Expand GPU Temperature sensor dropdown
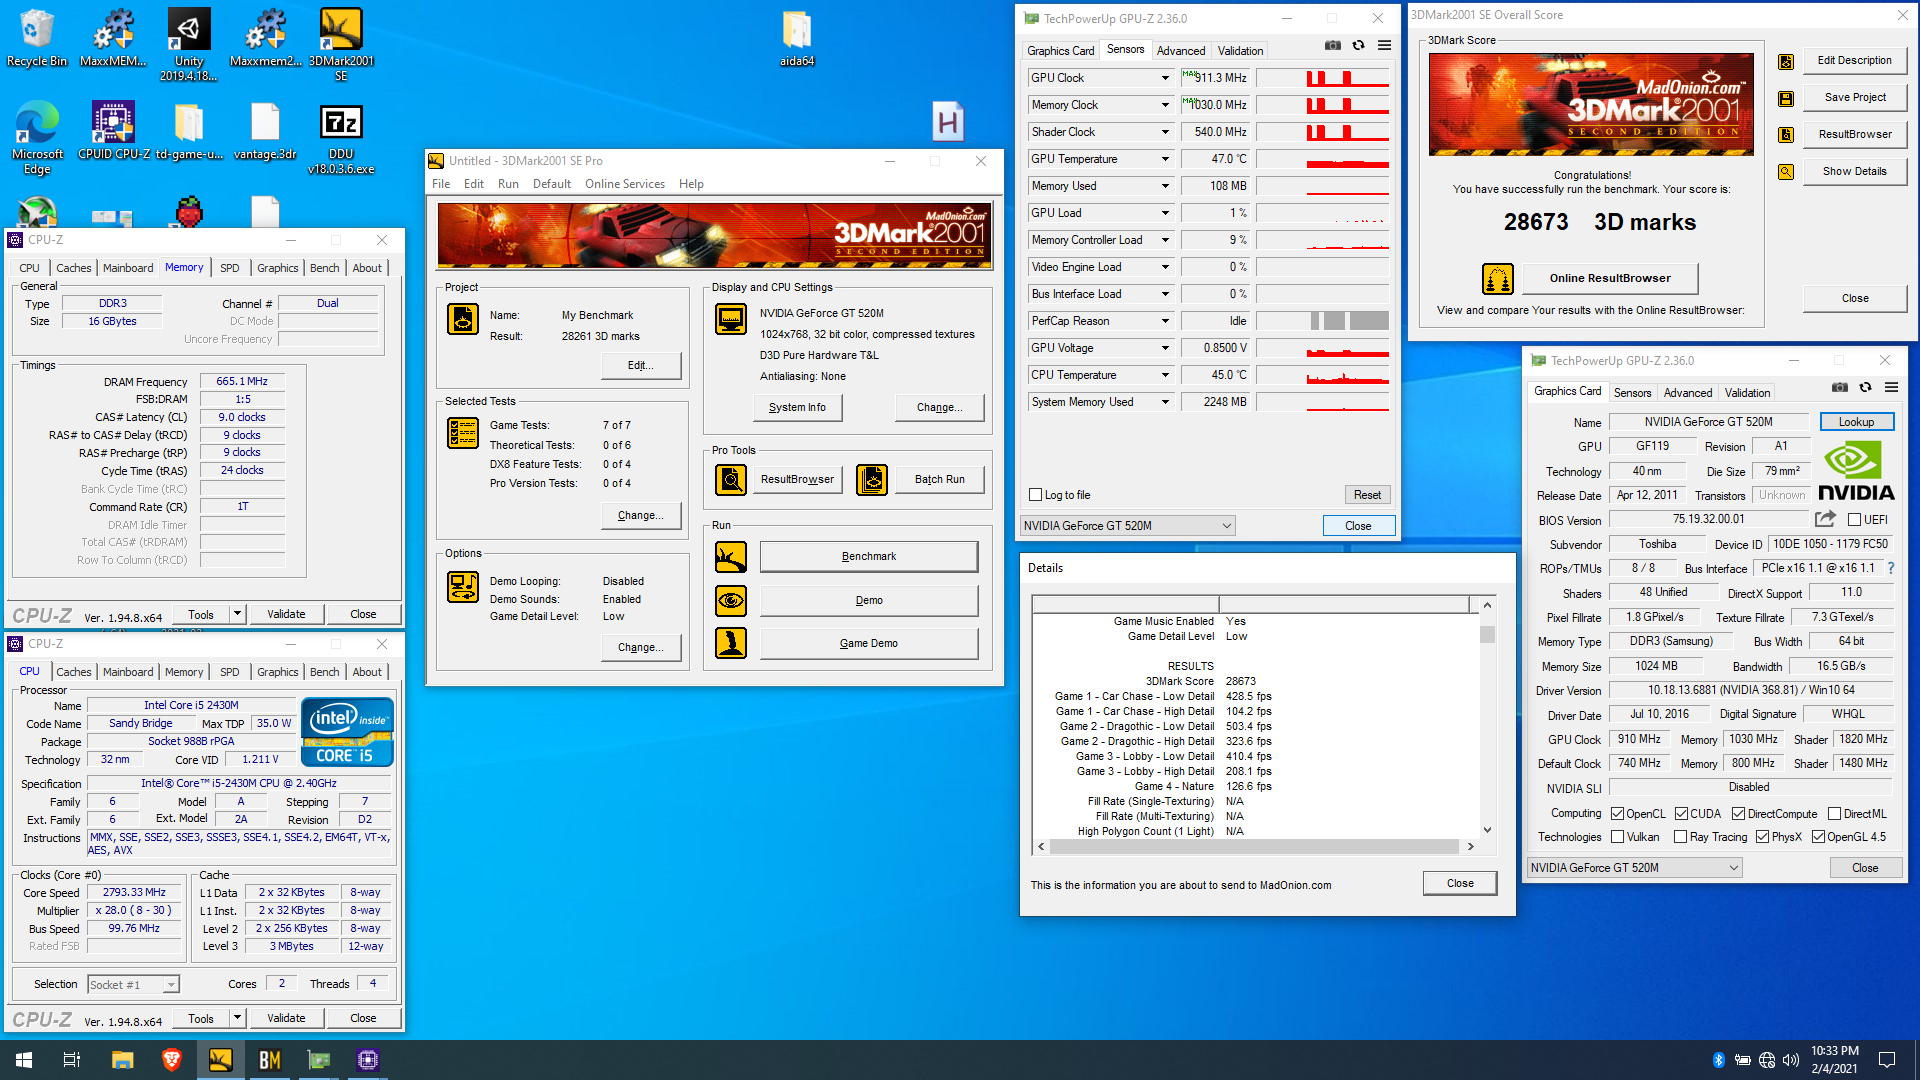 [x=1165, y=159]
